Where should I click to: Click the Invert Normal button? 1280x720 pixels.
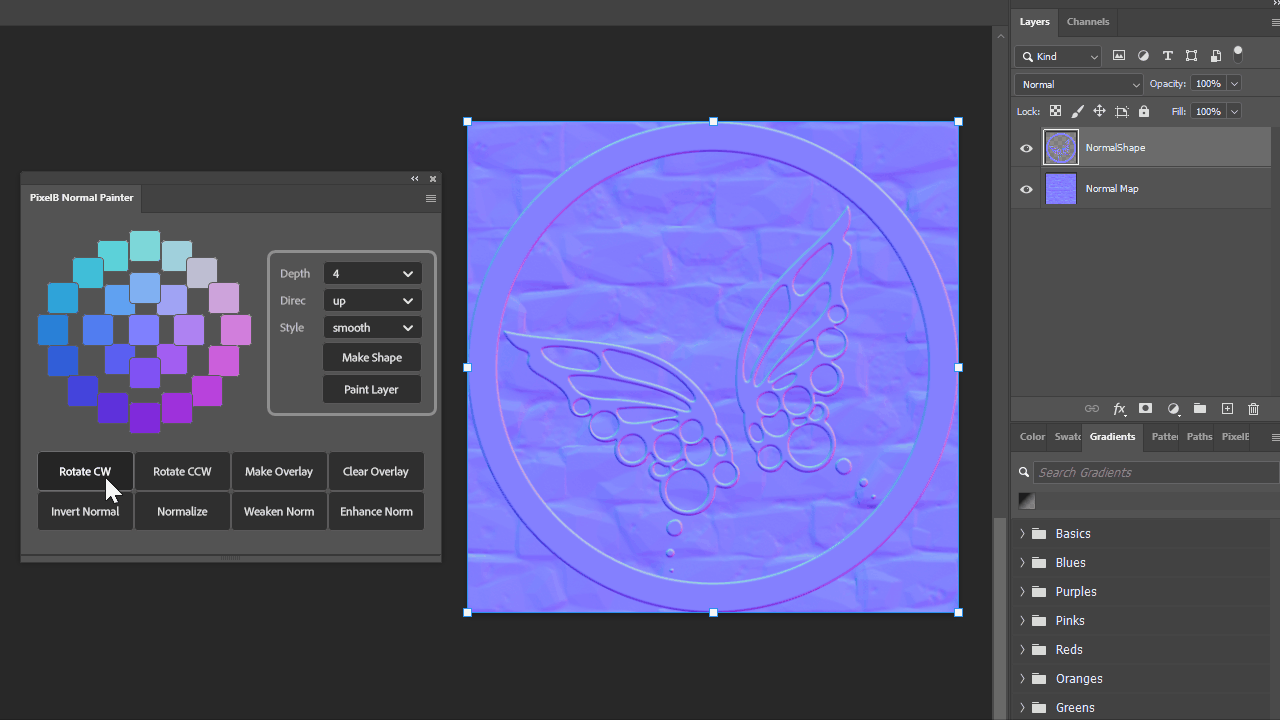85,511
